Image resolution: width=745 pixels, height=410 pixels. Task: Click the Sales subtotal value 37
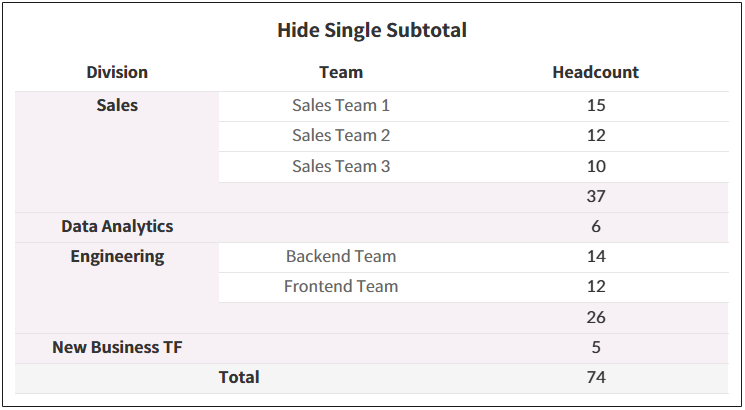[596, 197]
